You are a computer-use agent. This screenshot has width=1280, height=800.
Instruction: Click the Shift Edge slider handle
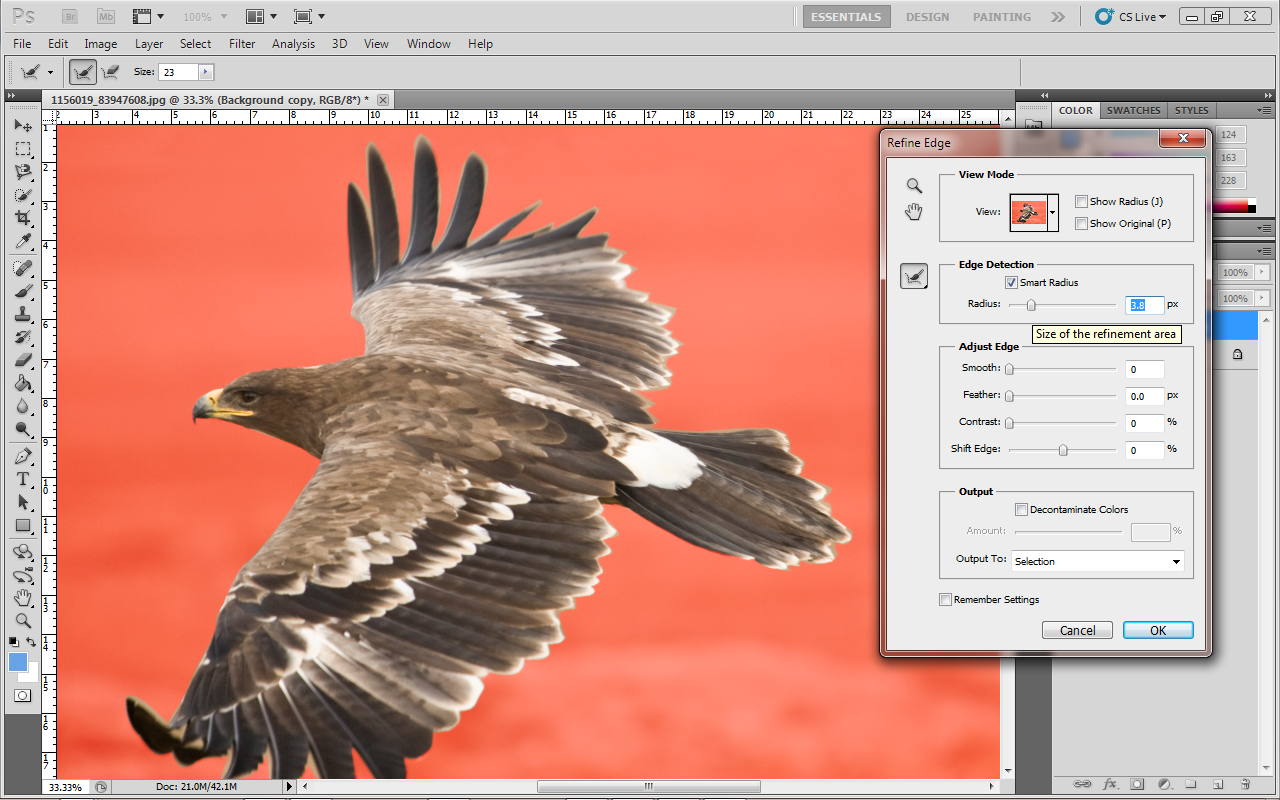click(1063, 451)
